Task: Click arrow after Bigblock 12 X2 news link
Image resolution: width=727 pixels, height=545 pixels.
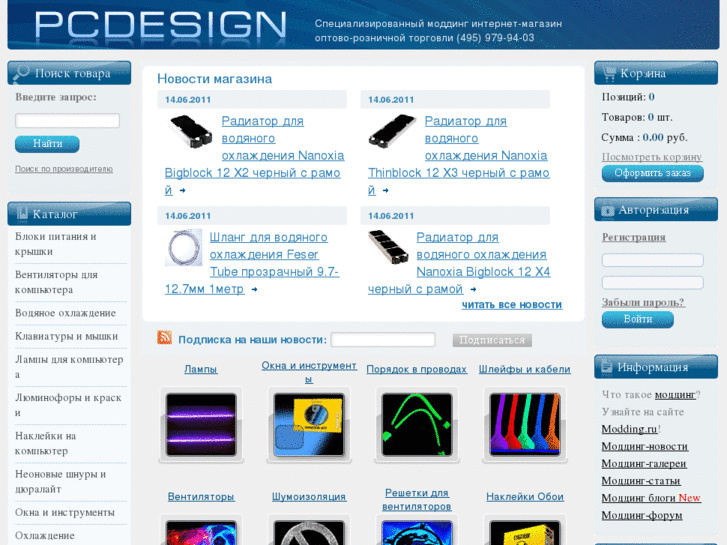Action: [x=183, y=191]
